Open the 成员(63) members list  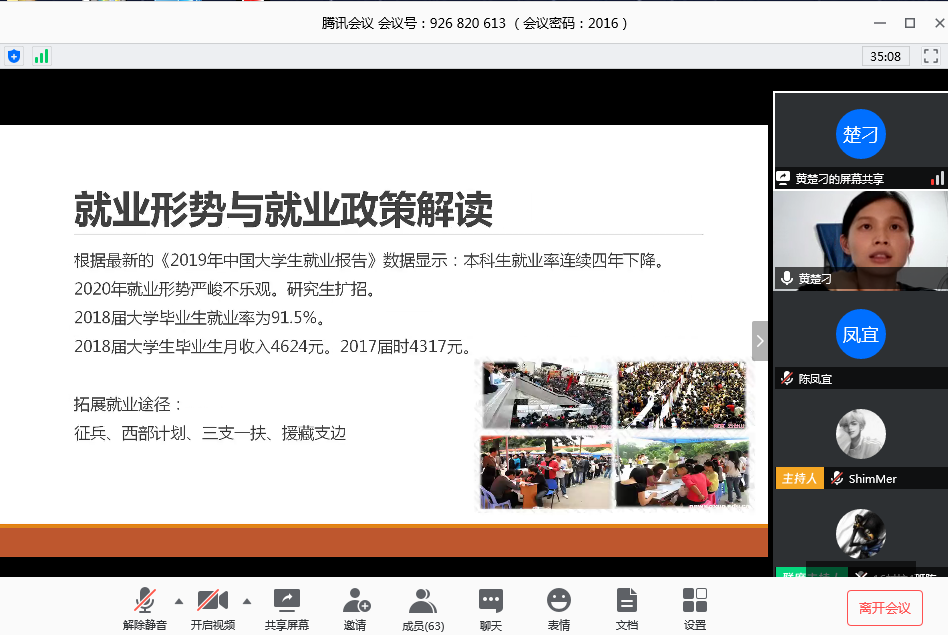click(422, 601)
